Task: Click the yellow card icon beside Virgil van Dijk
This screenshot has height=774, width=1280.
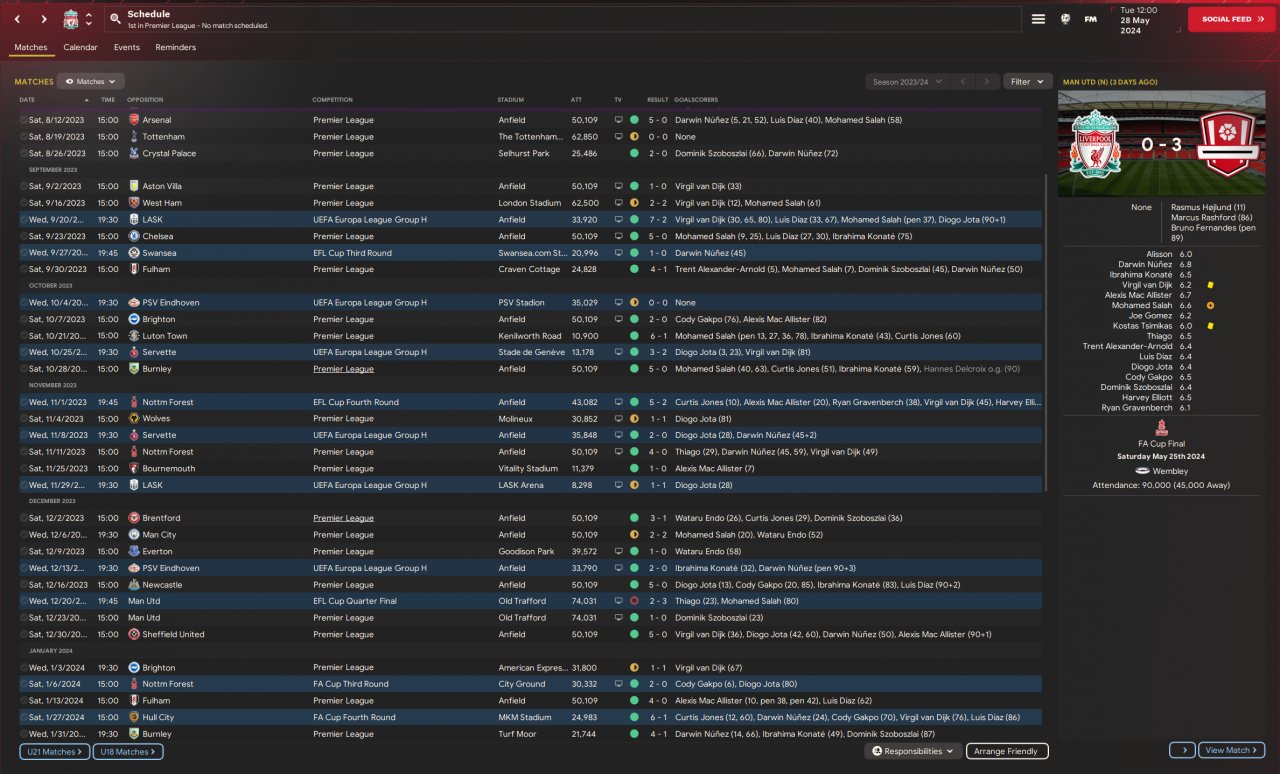Action: click(1210, 285)
